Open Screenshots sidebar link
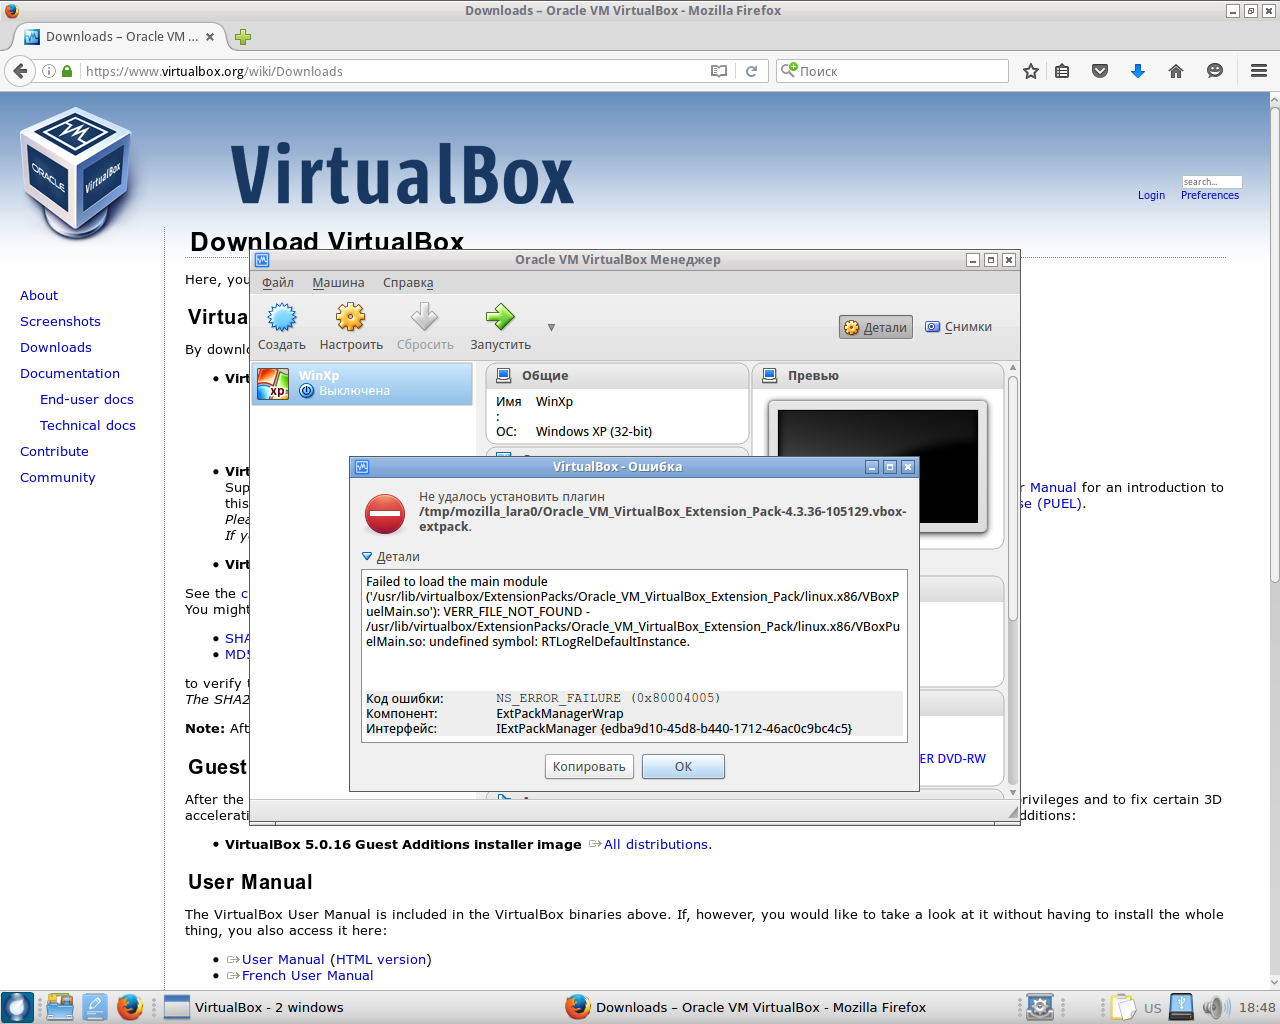The height and width of the screenshot is (1024, 1280). coord(60,322)
